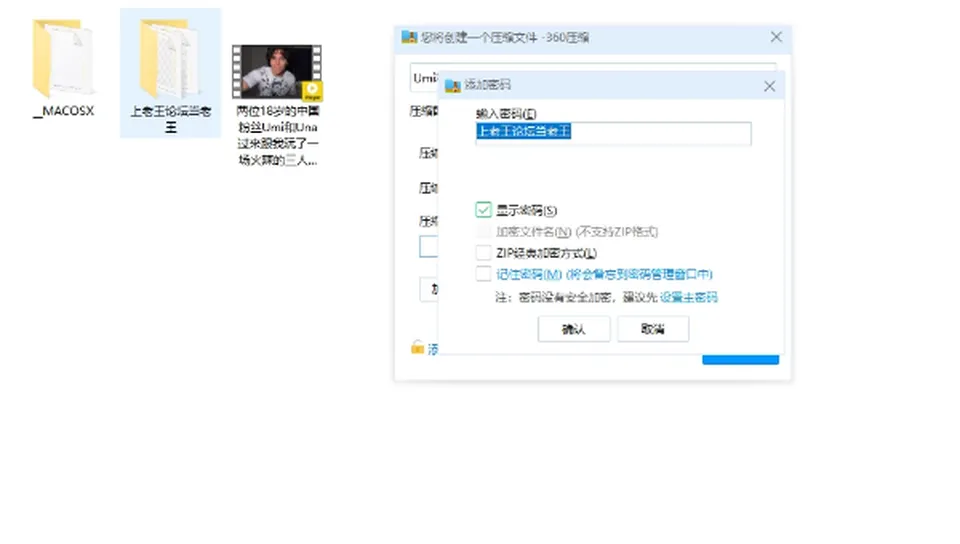Click the 添加密码 dialog title bar icon
Viewport: 960px width, 544px height.
[x=452, y=86]
